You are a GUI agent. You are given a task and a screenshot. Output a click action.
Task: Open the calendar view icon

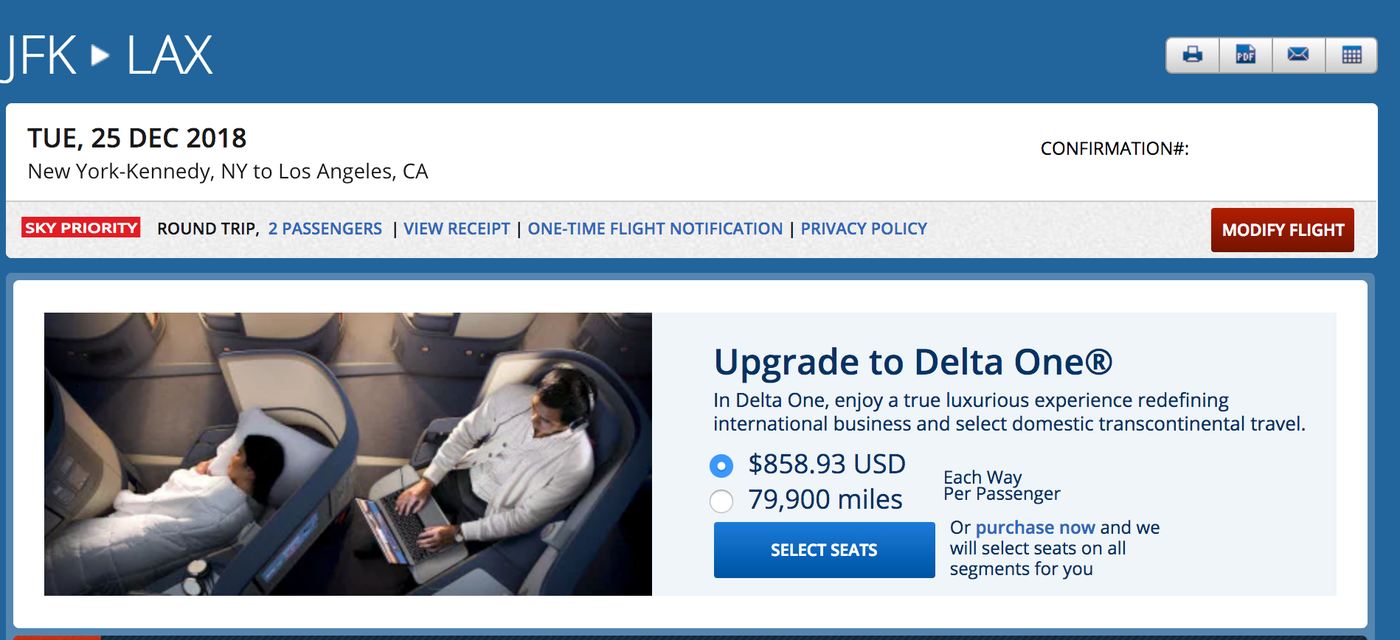1352,55
